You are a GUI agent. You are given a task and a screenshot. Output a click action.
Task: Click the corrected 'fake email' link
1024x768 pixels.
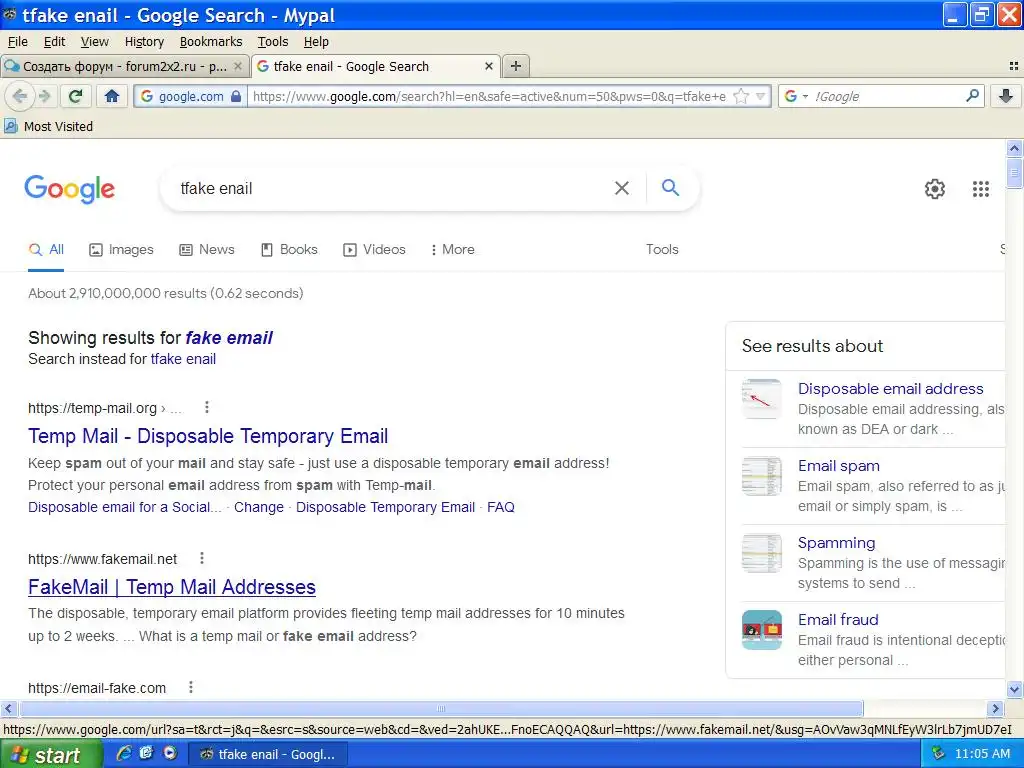click(x=229, y=338)
